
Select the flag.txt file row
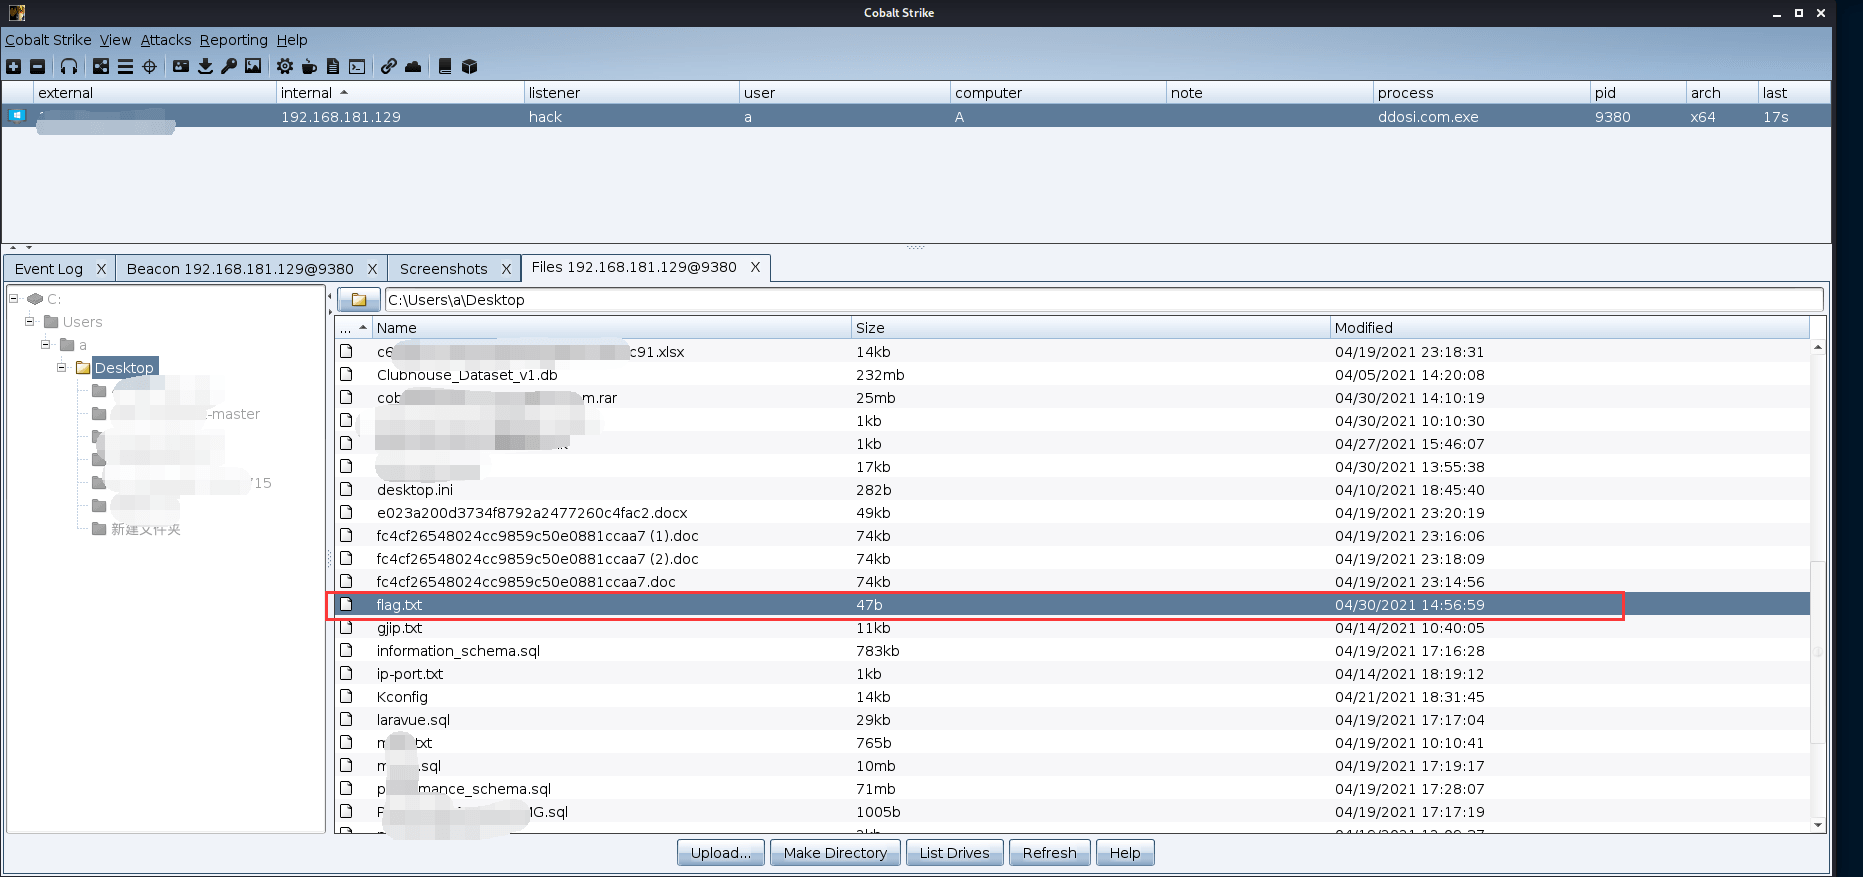pyautogui.click(x=1073, y=604)
